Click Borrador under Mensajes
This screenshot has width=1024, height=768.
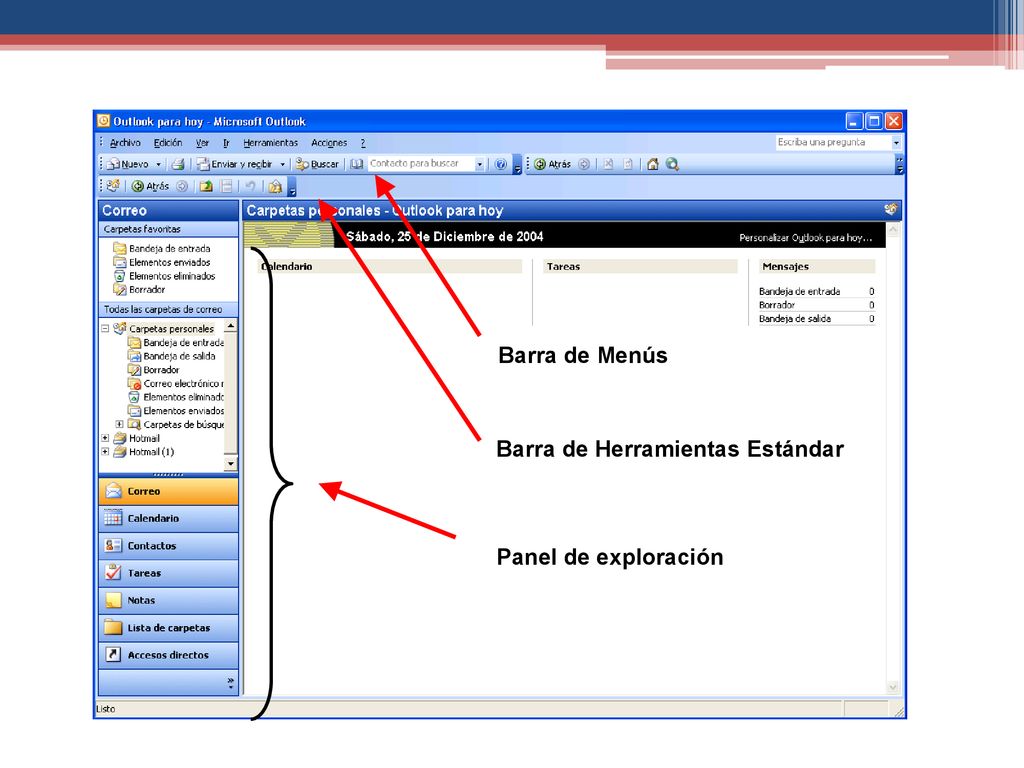[776, 305]
